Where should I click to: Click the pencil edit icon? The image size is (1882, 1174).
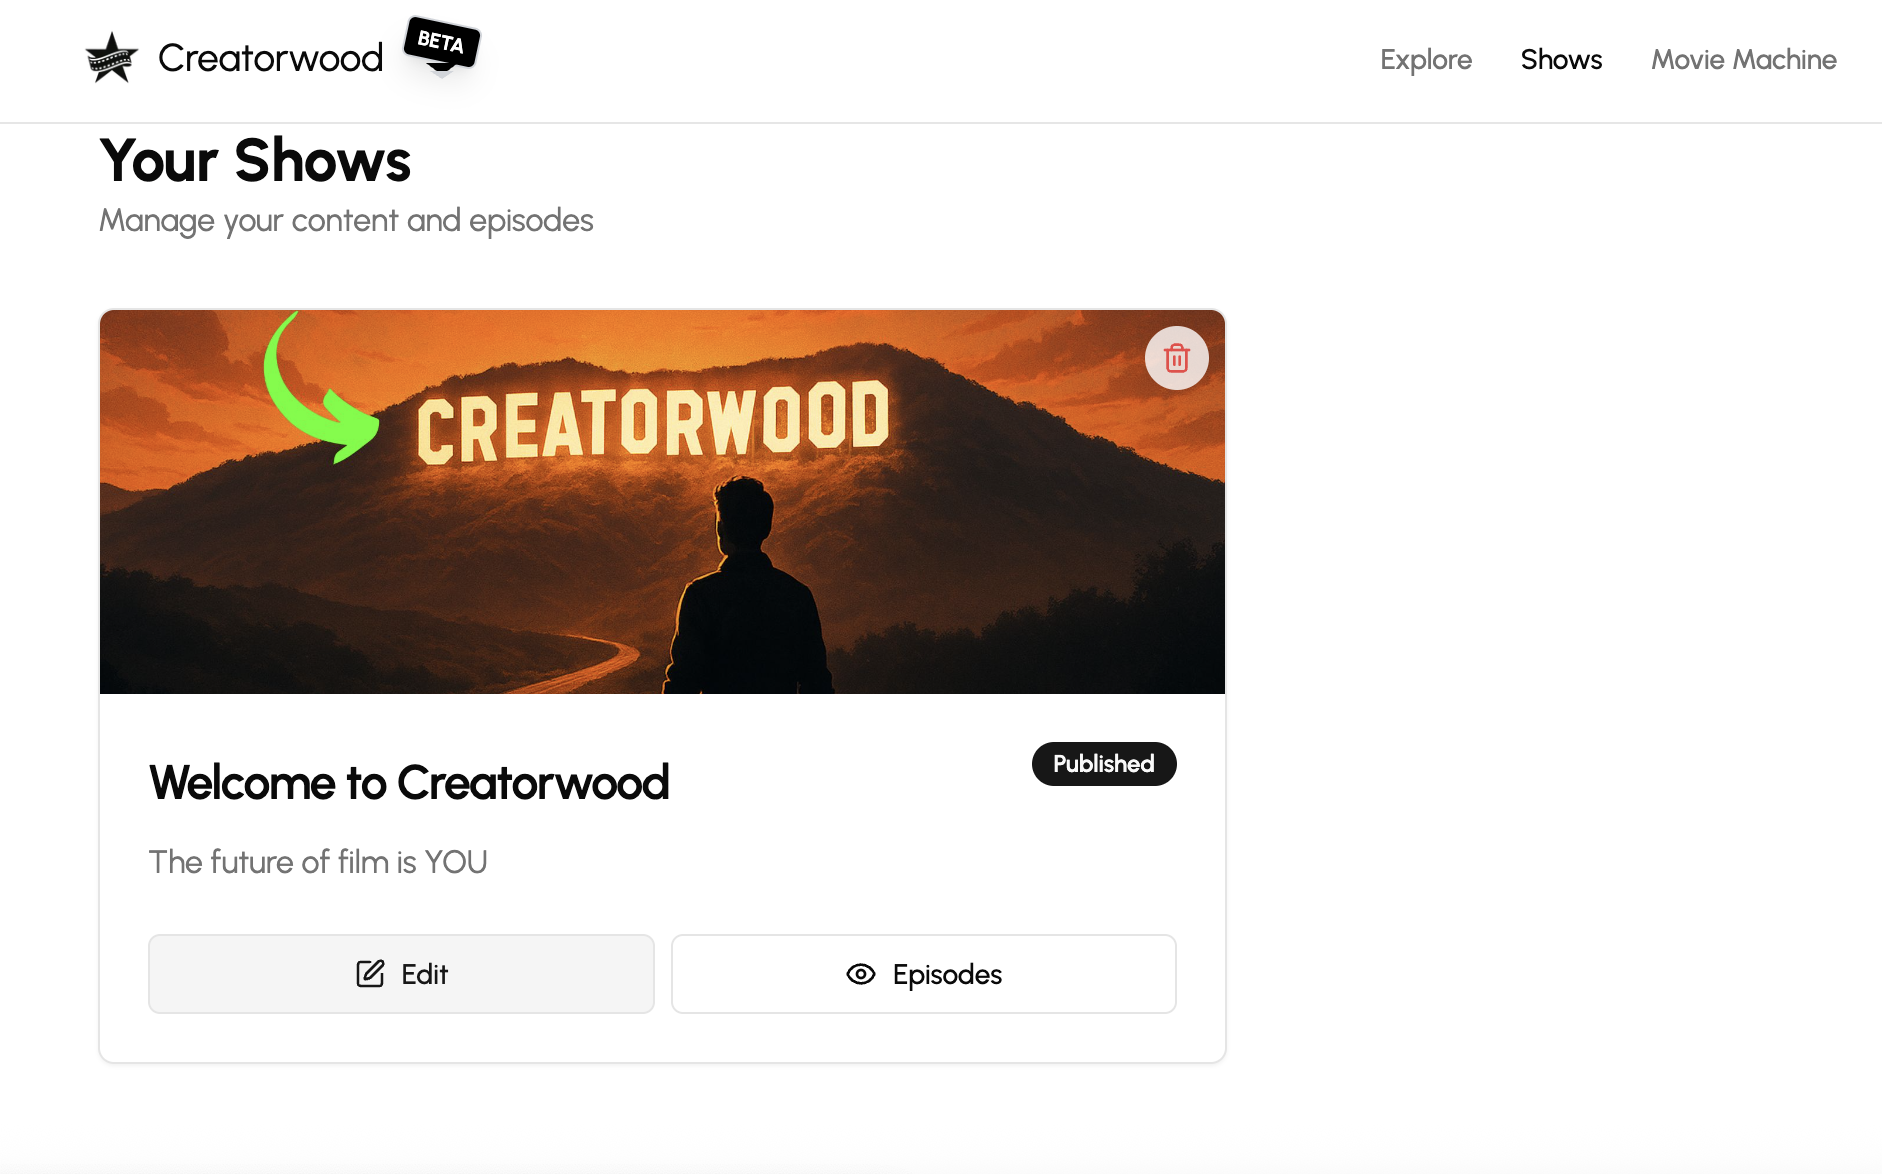point(370,974)
